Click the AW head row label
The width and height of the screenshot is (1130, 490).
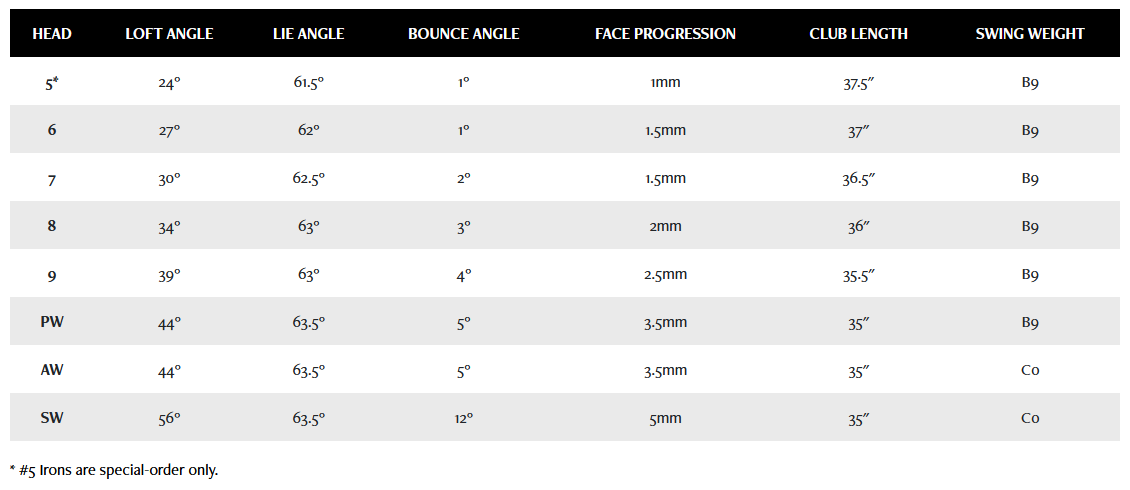coord(52,370)
